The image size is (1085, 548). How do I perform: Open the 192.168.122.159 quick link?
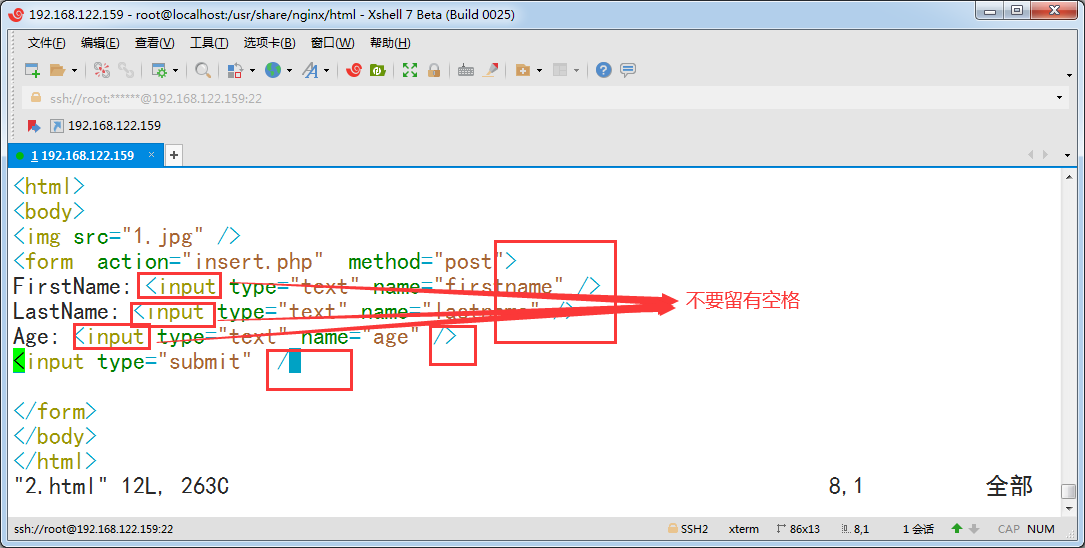click(x=106, y=126)
